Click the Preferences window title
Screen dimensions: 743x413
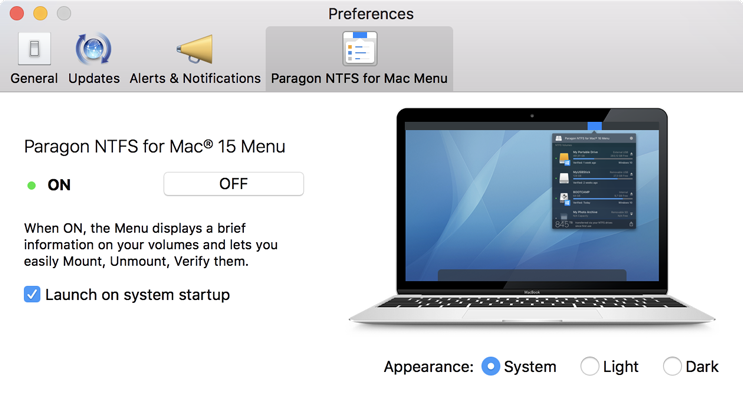(371, 14)
